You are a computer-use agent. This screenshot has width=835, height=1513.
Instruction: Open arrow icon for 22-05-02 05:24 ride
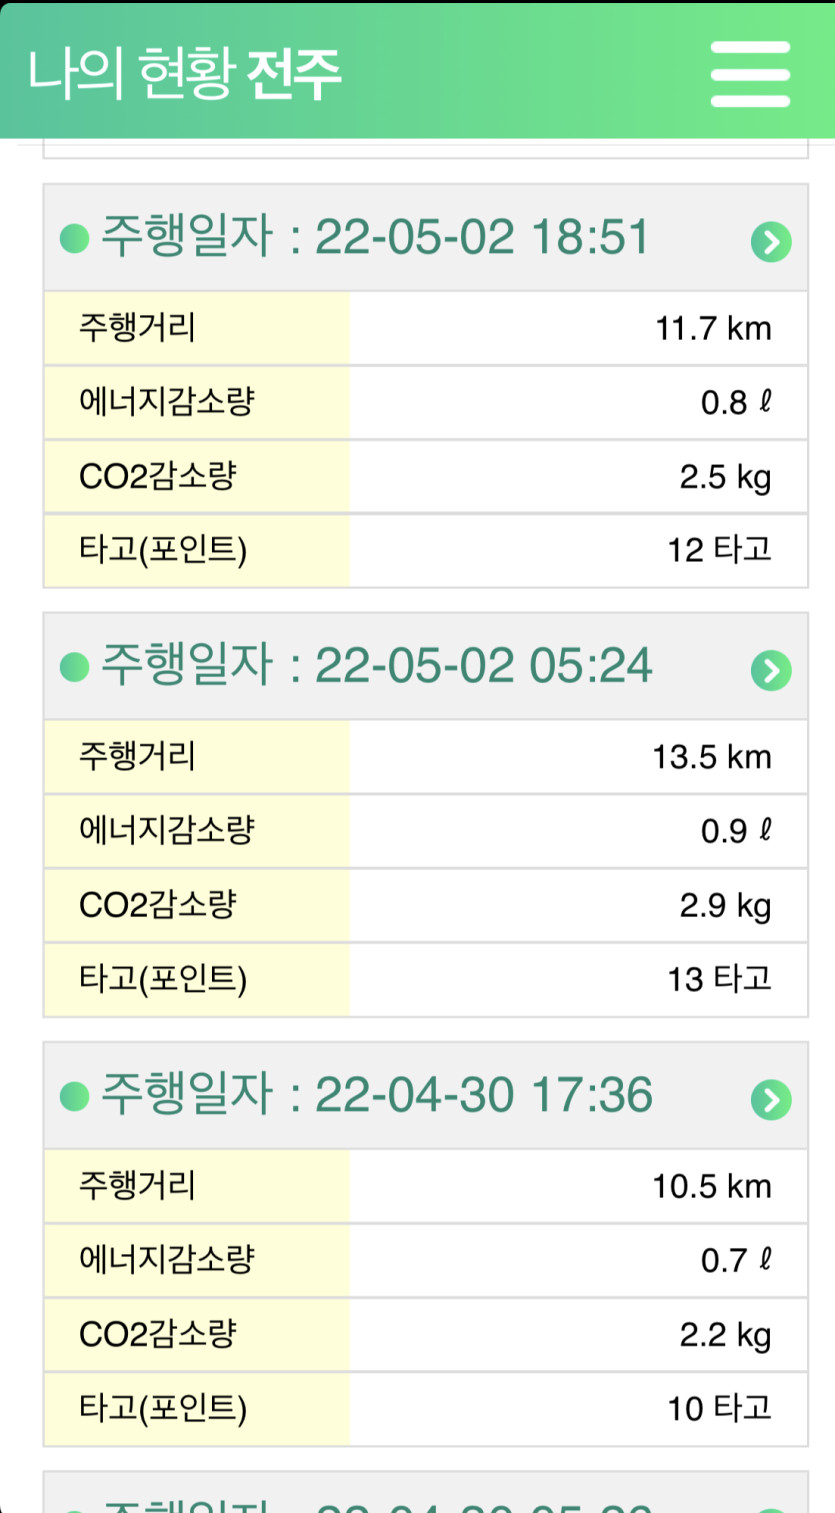pyautogui.click(x=771, y=670)
